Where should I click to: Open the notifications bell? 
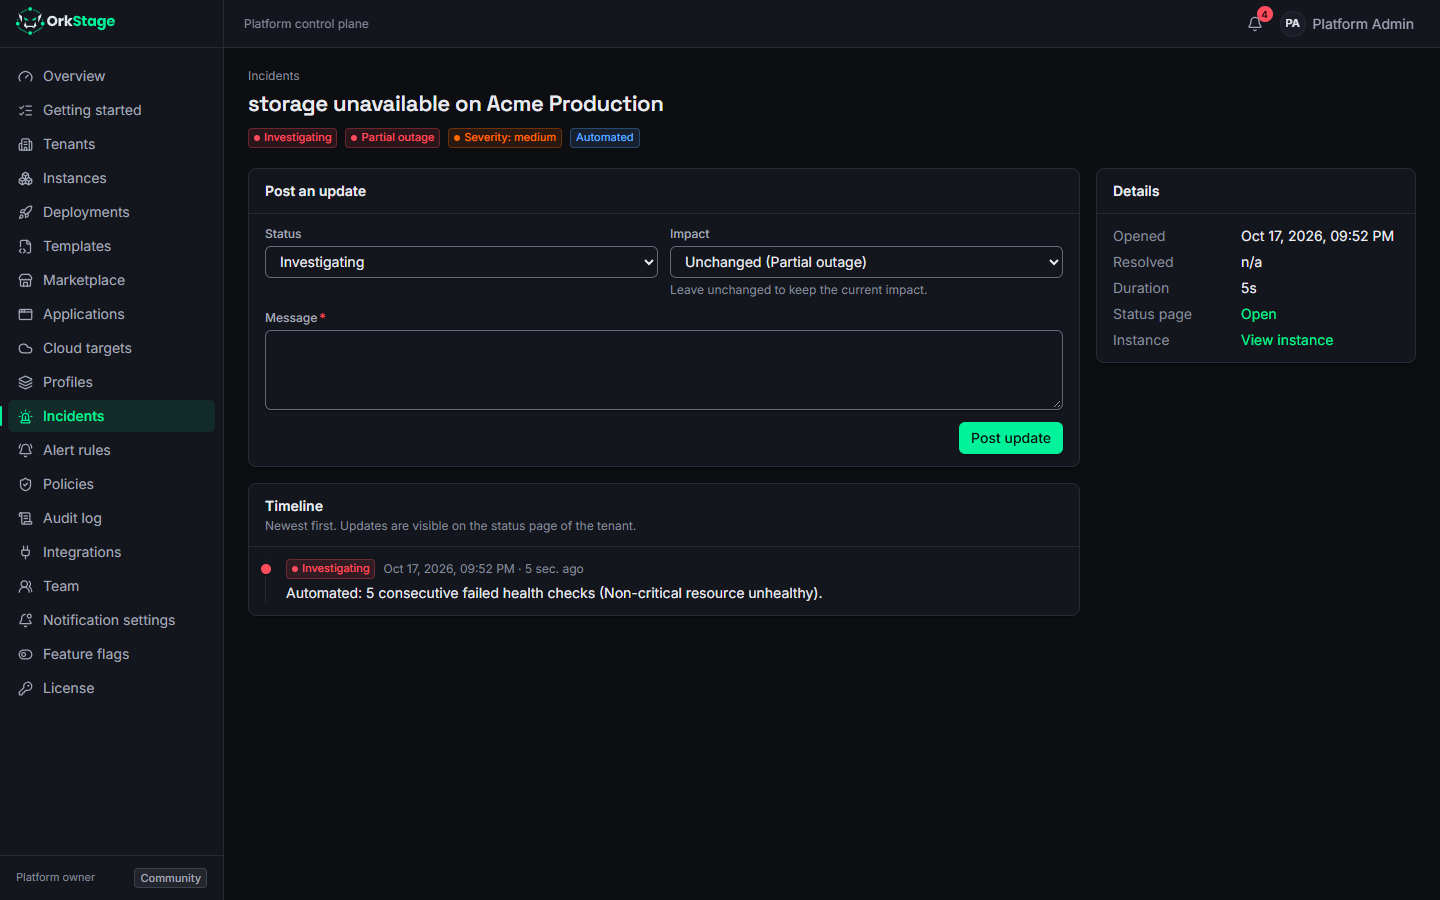click(1255, 23)
